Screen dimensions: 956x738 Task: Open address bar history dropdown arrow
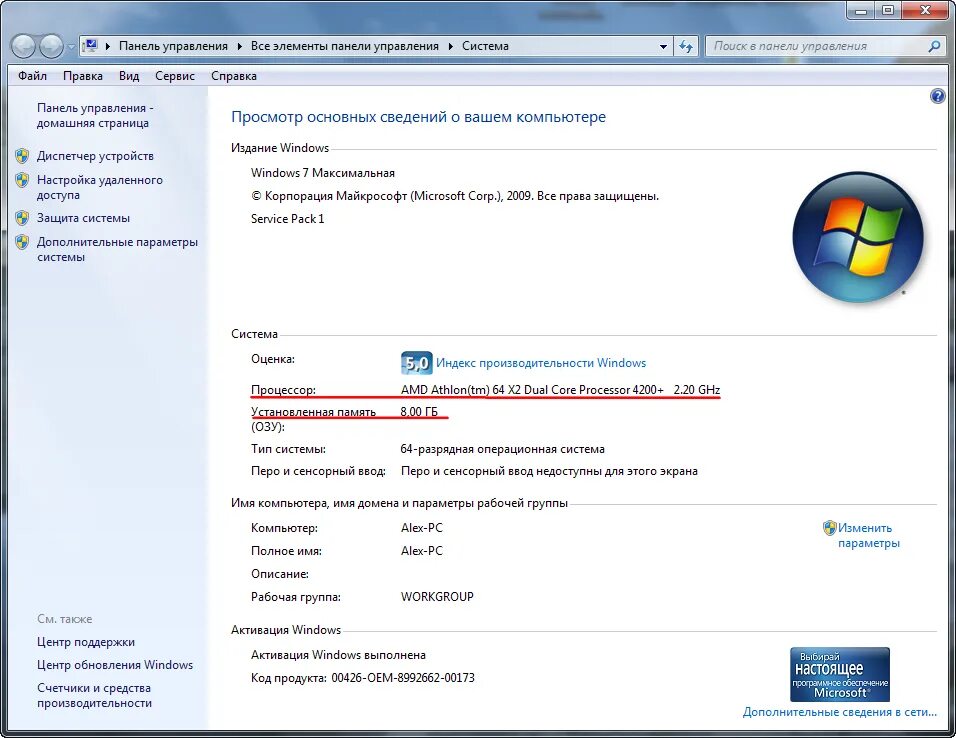tap(663, 46)
